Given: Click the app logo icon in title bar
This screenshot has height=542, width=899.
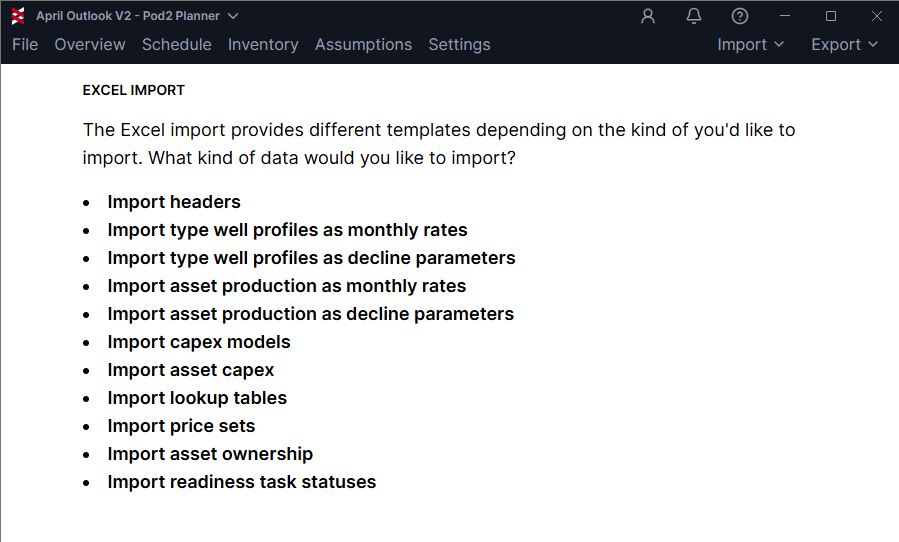Looking at the screenshot, I should [x=18, y=16].
